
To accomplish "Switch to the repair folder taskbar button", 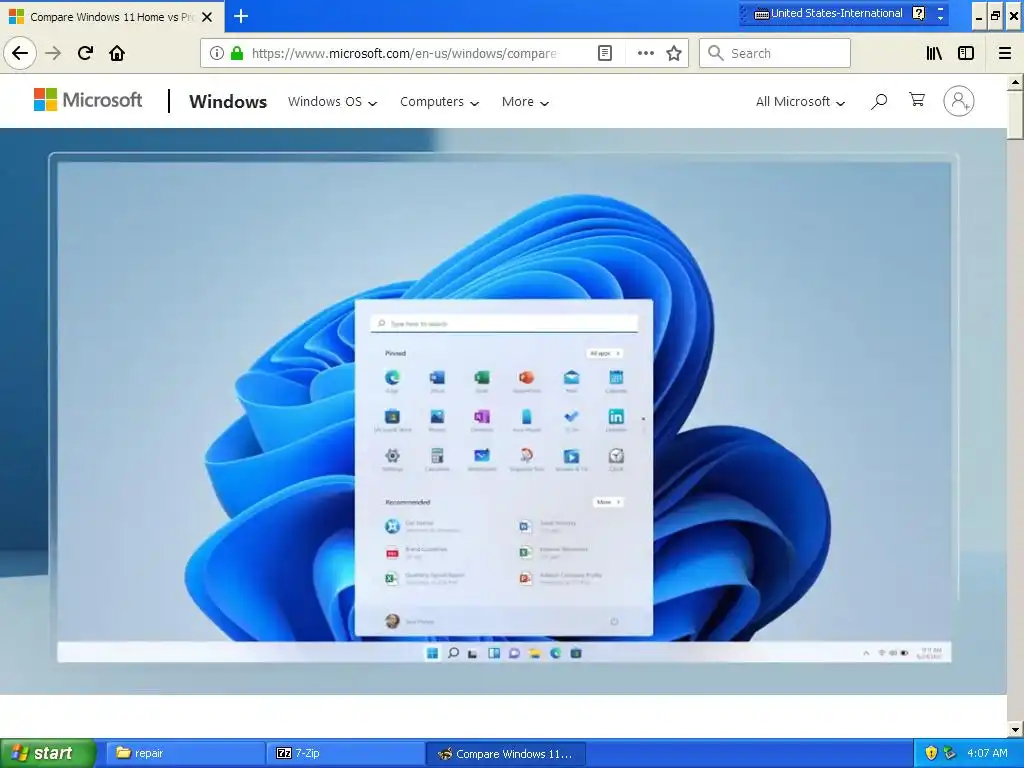I will (185, 753).
